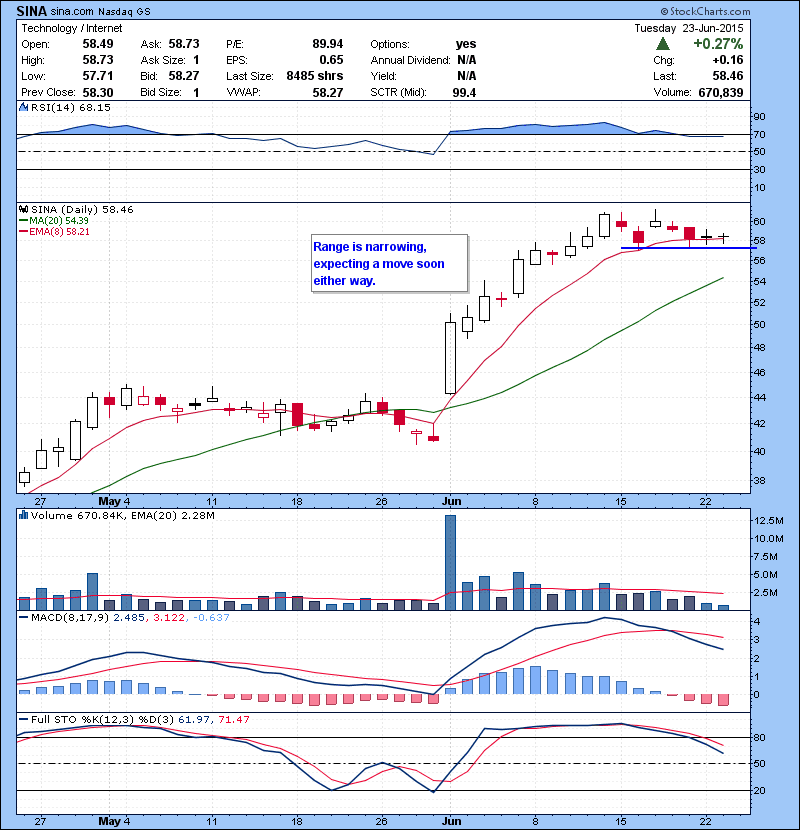Click the Bid Size label
This screenshot has height=830, width=800.
161,92
